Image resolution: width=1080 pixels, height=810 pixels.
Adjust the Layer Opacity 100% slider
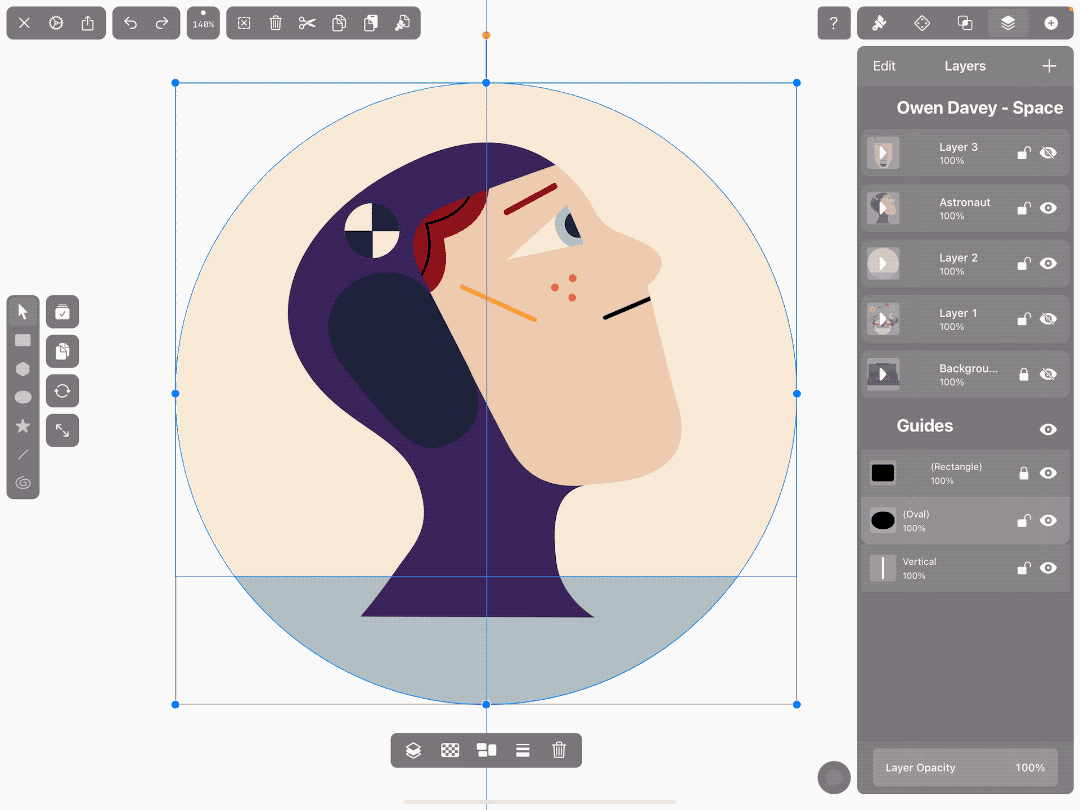[x=965, y=767]
